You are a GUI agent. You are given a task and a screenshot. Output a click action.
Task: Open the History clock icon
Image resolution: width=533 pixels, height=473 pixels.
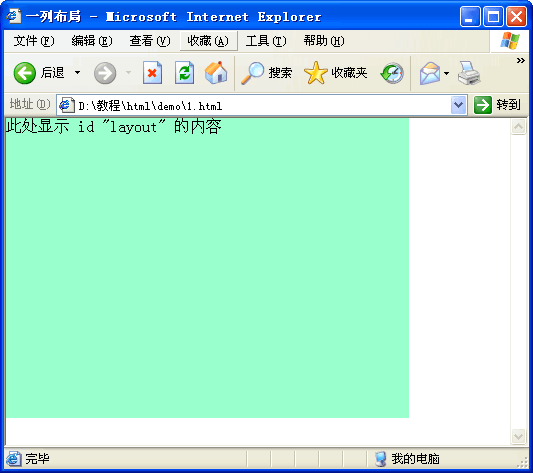tap(392, 73)
